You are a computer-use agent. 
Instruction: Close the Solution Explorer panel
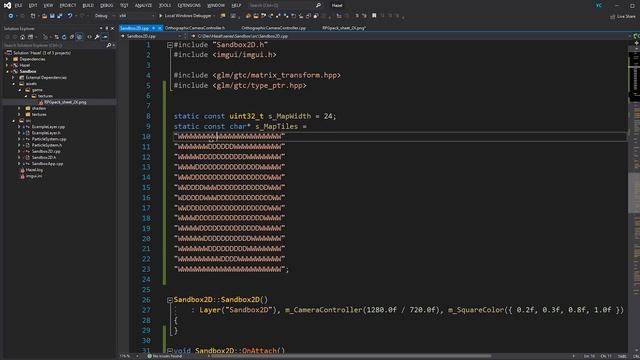(113, 29)
